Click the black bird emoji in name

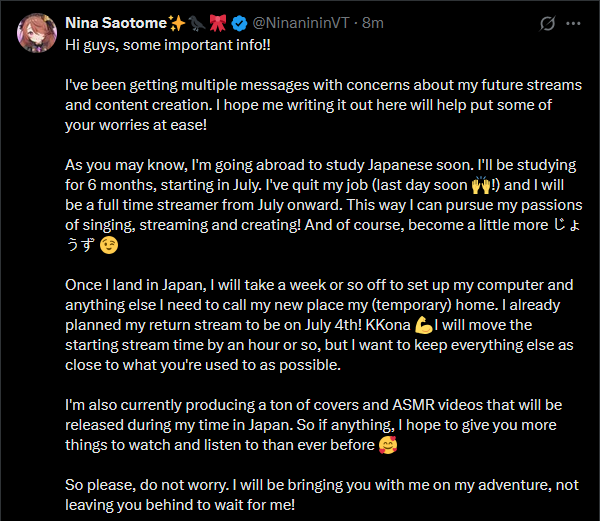[x=199, y=22]
